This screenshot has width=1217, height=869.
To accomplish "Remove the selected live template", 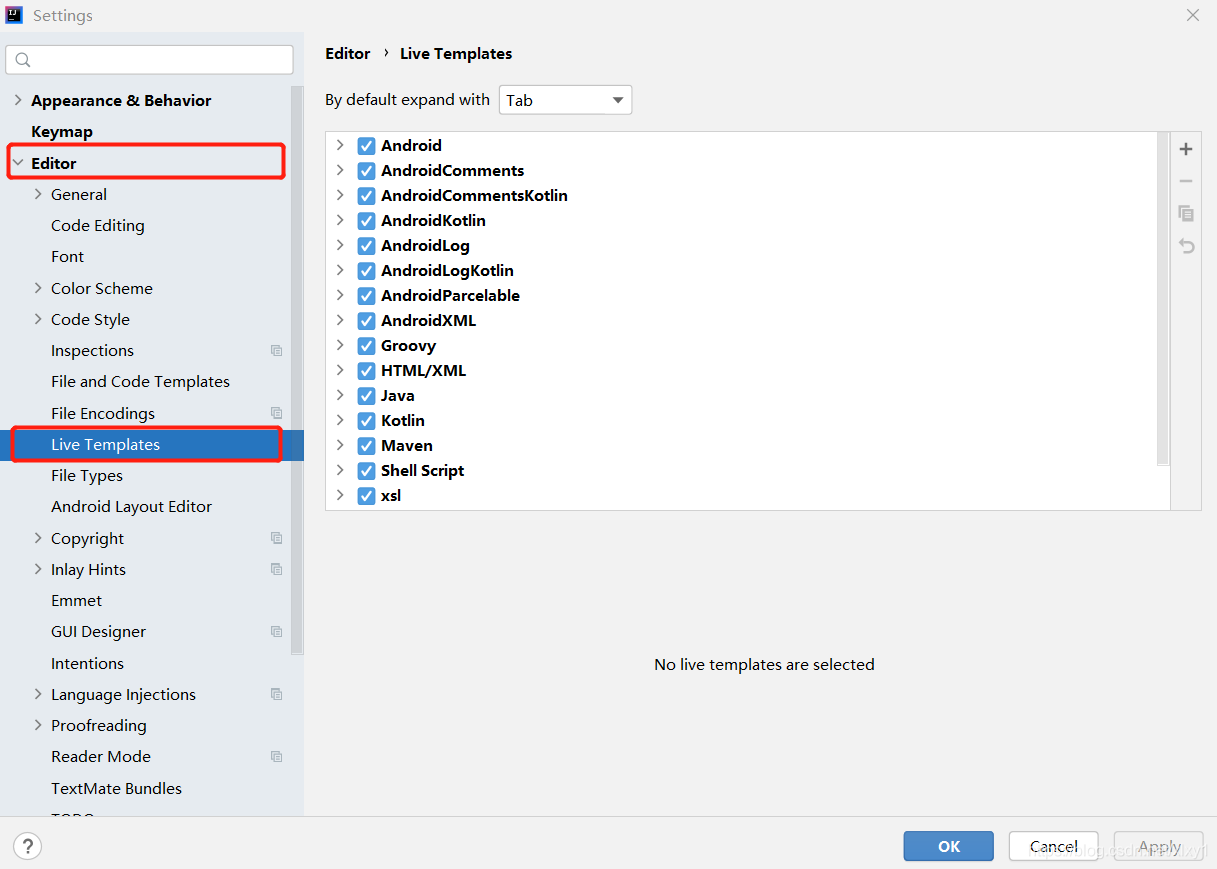I will pyautogui.click(x=1185, y=181).
